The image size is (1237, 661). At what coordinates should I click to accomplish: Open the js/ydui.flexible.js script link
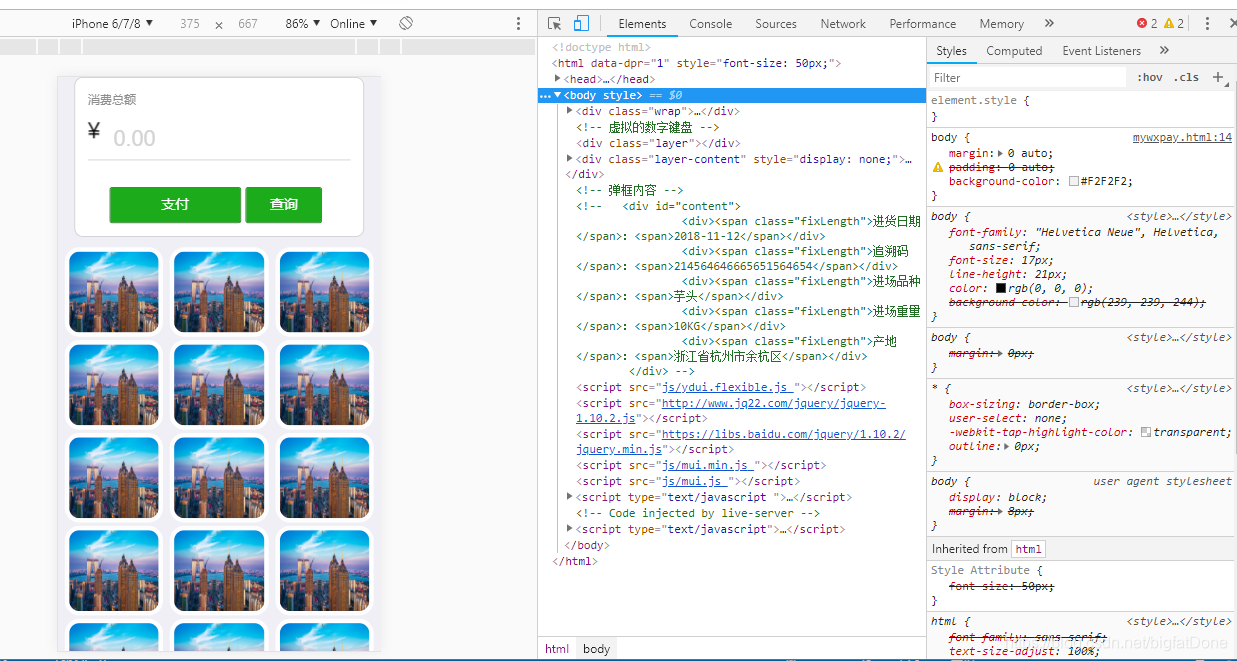pyautogui.click(x=729, y=387)
